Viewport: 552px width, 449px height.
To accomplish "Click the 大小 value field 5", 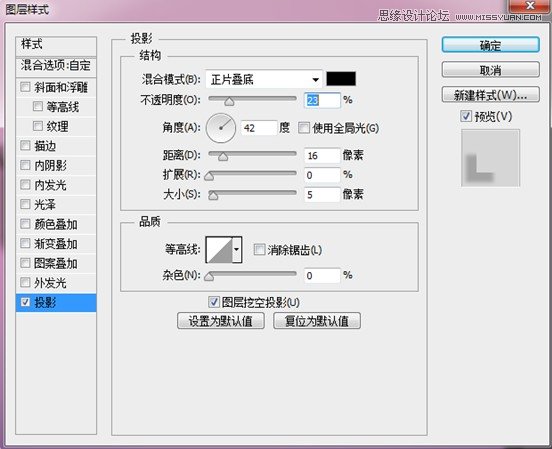I will tap(322, 194).
